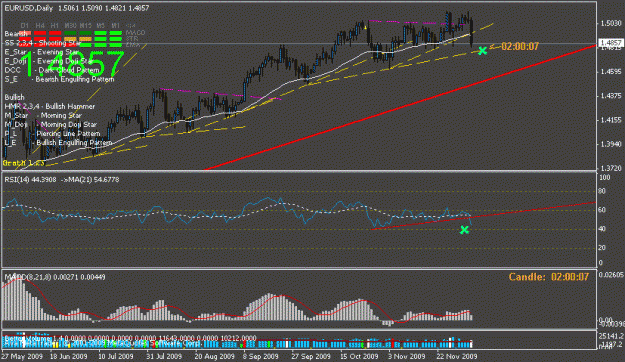
Task: Select the green X marker in RSI window
Action: pos(464,230)
